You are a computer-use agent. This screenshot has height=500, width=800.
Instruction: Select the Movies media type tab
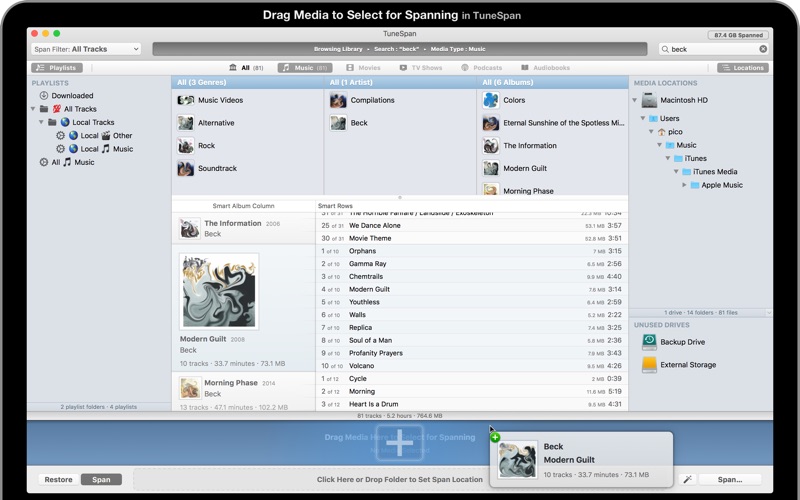tap(363, 68)
